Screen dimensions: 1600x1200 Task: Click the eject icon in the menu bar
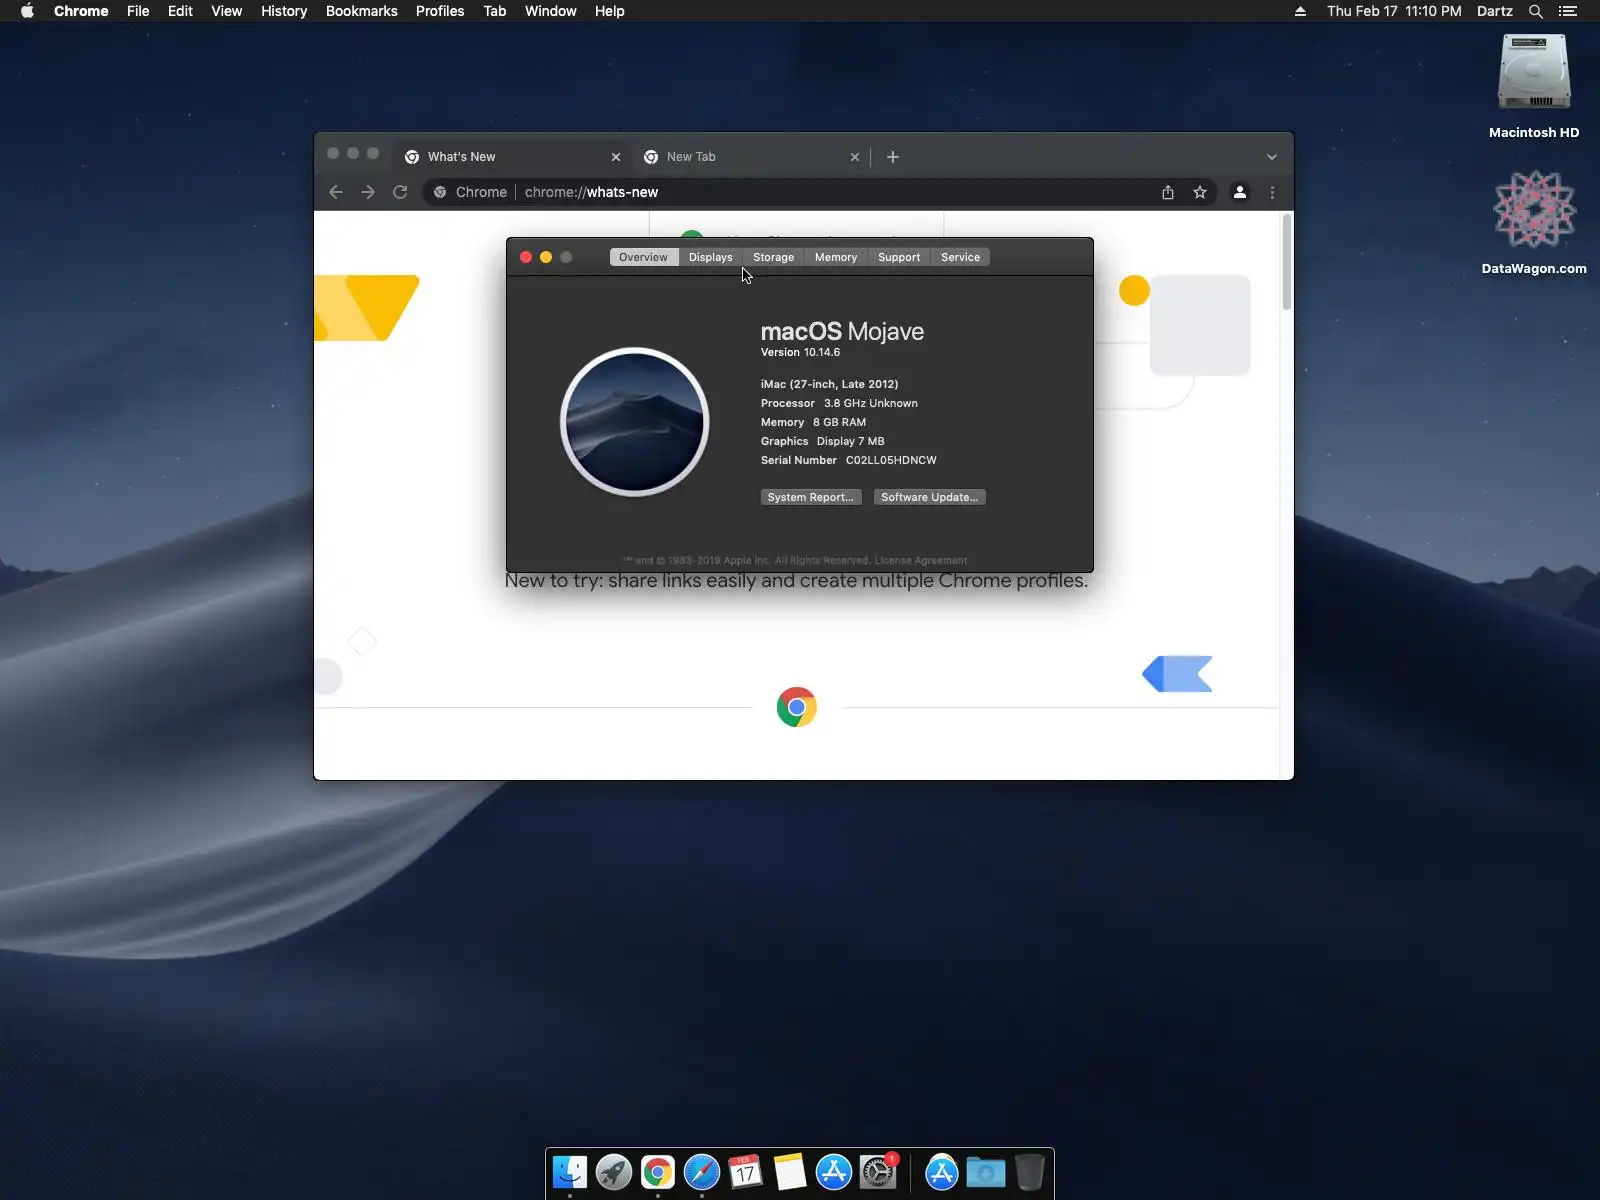[1300, 11]
